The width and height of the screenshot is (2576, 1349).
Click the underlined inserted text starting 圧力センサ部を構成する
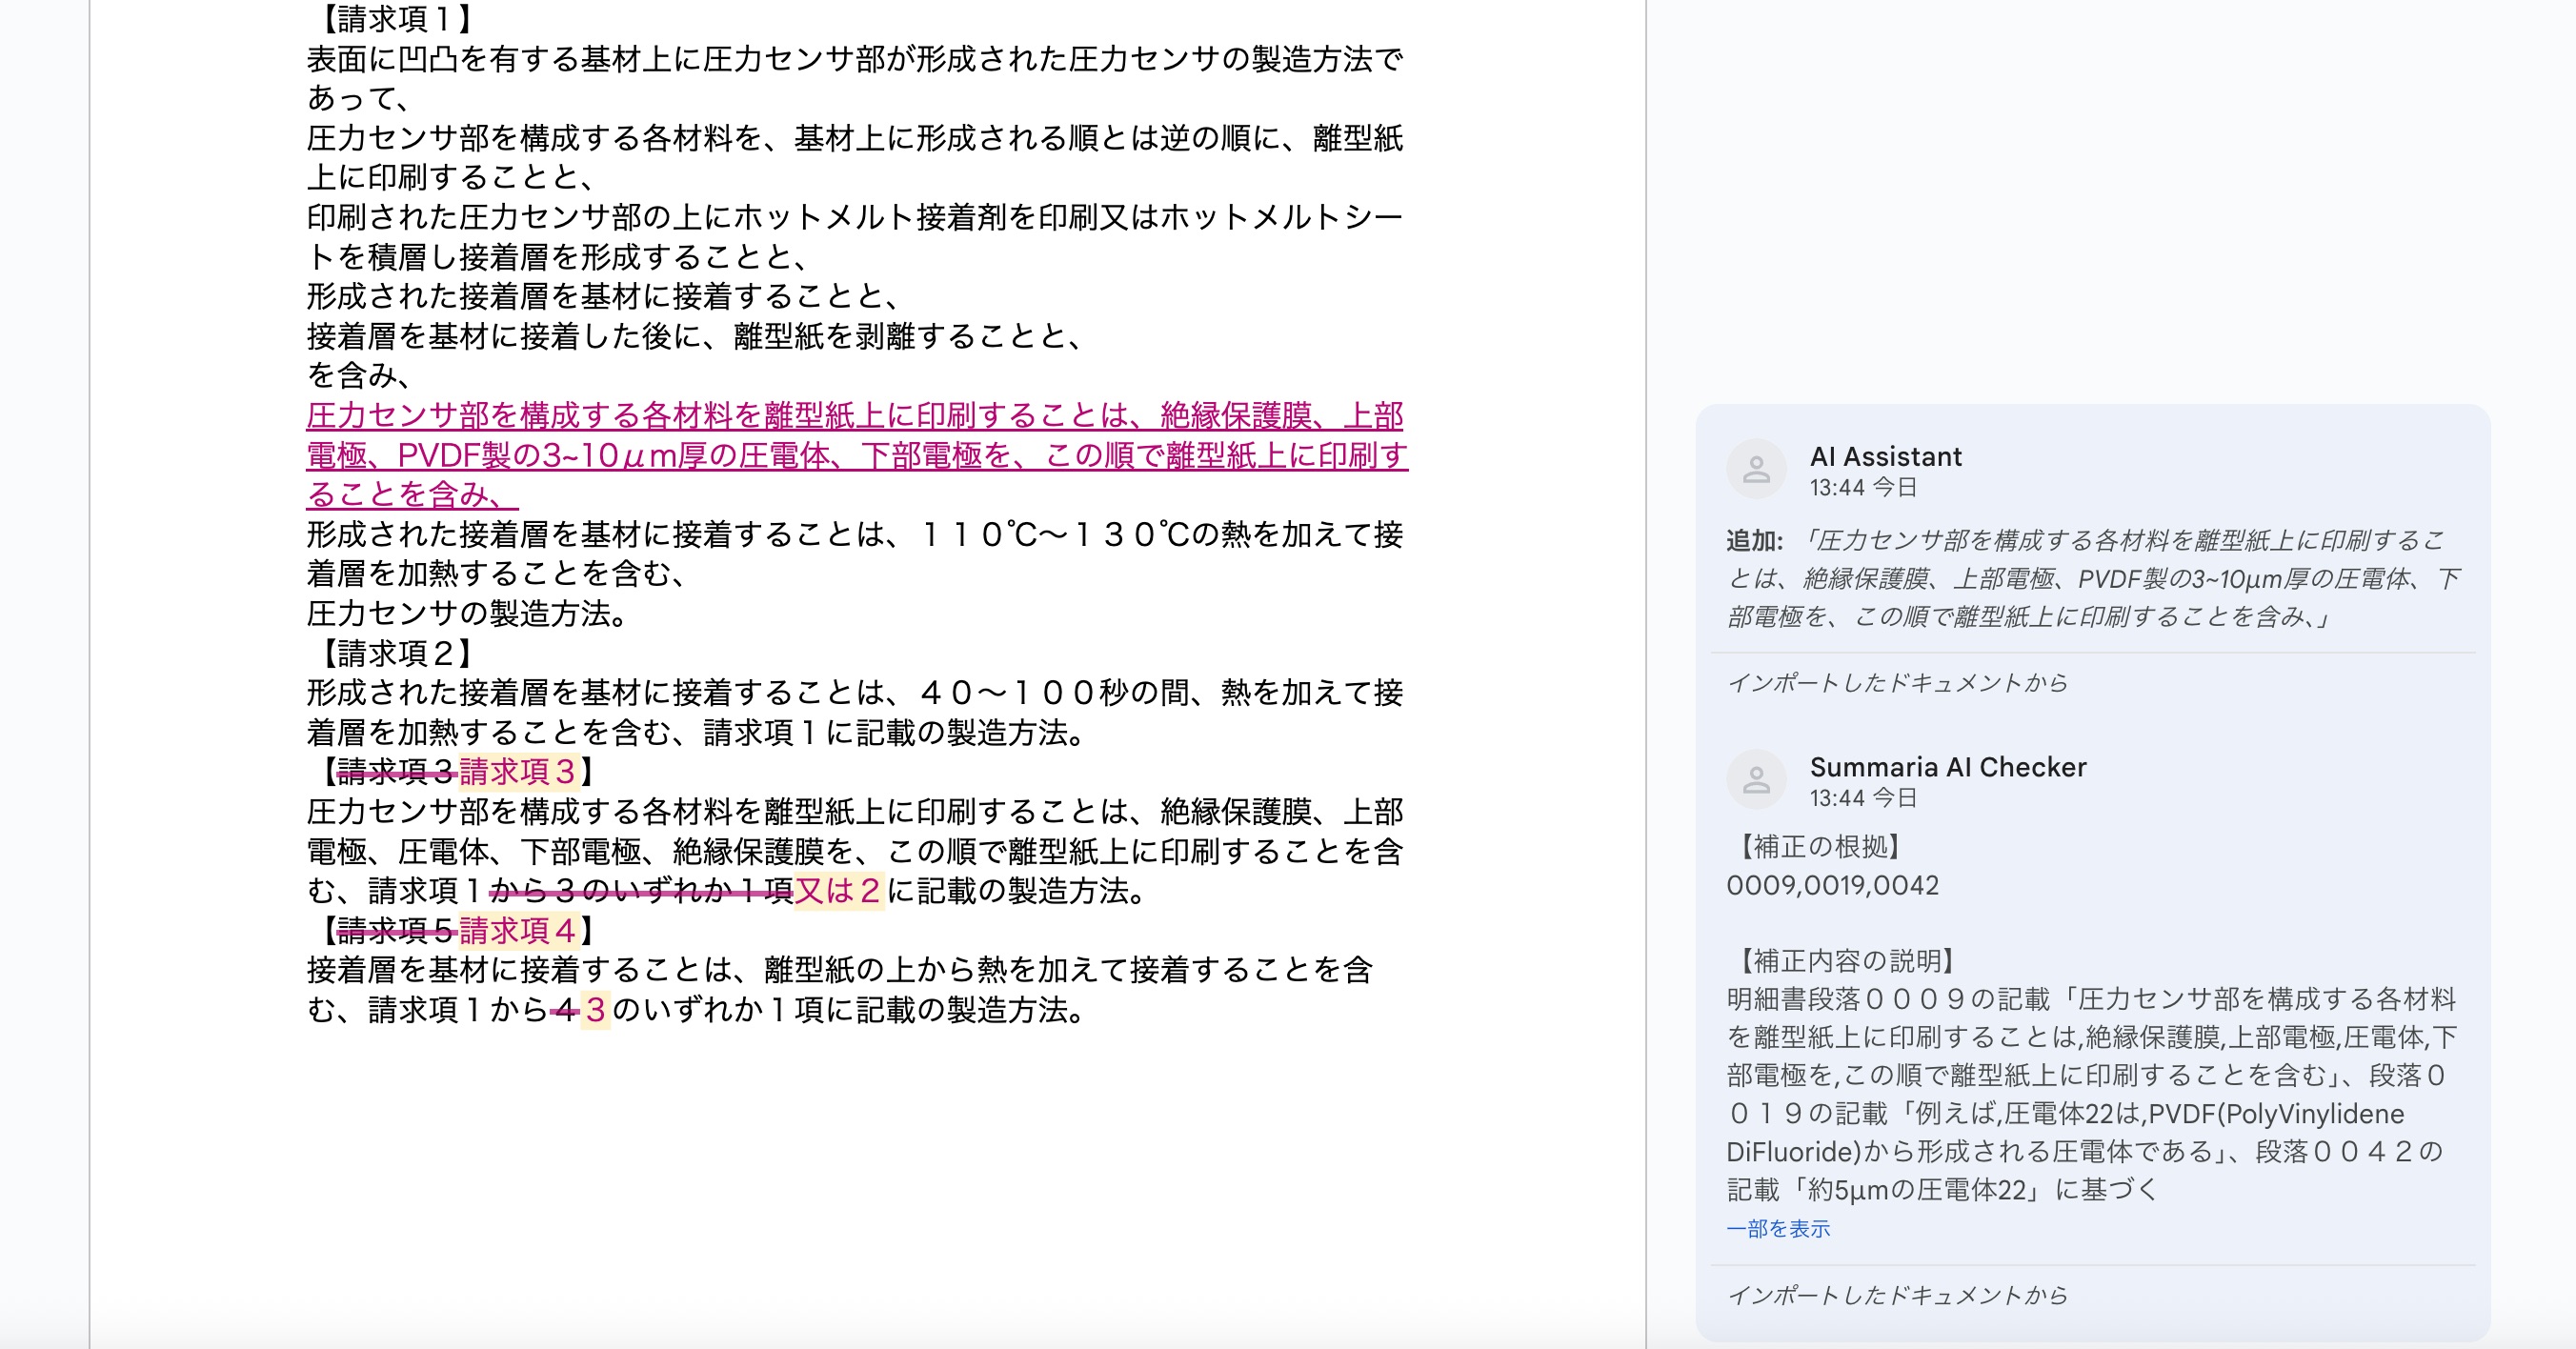coord(857,455)
